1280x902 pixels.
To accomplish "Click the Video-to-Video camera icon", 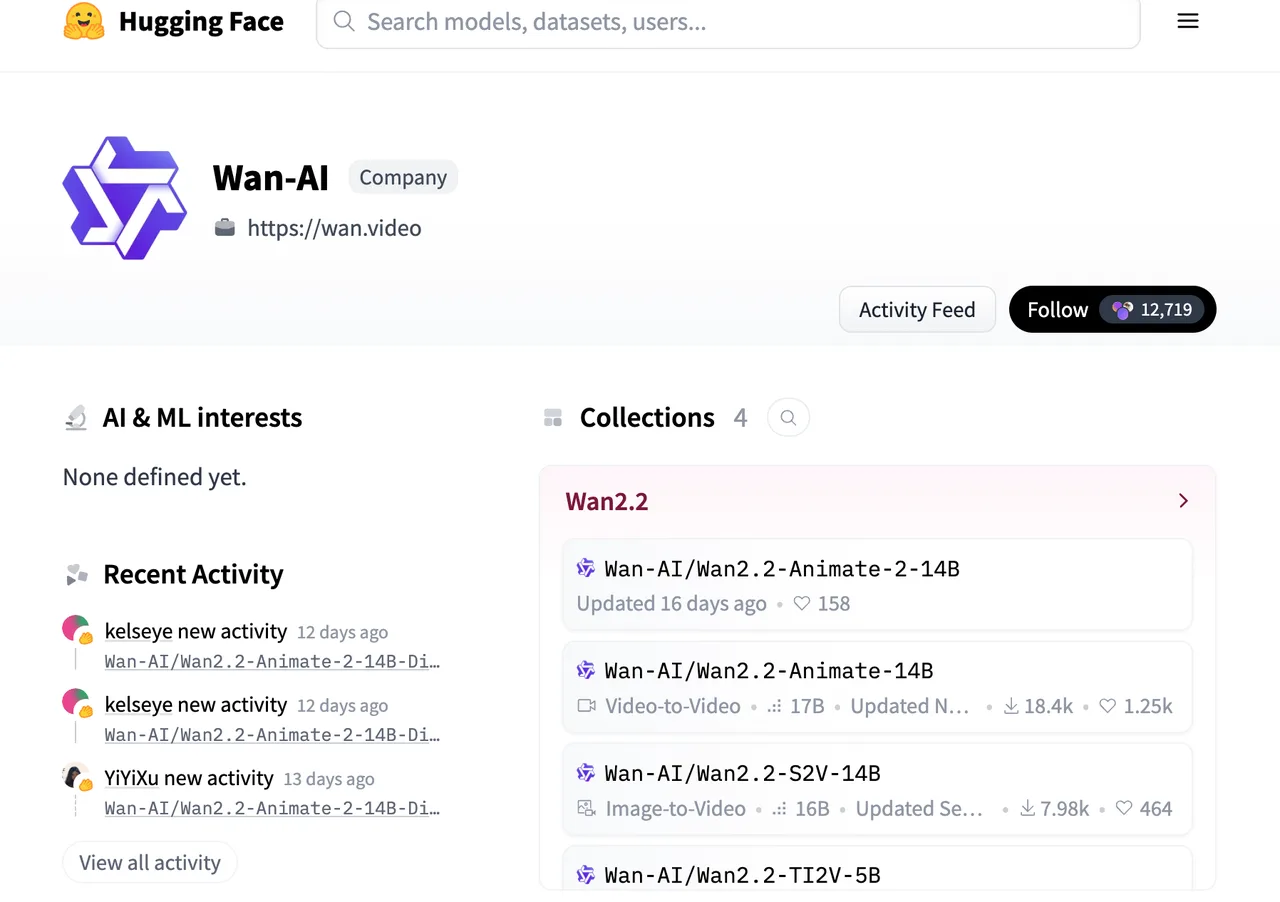I will click(587, 706).
